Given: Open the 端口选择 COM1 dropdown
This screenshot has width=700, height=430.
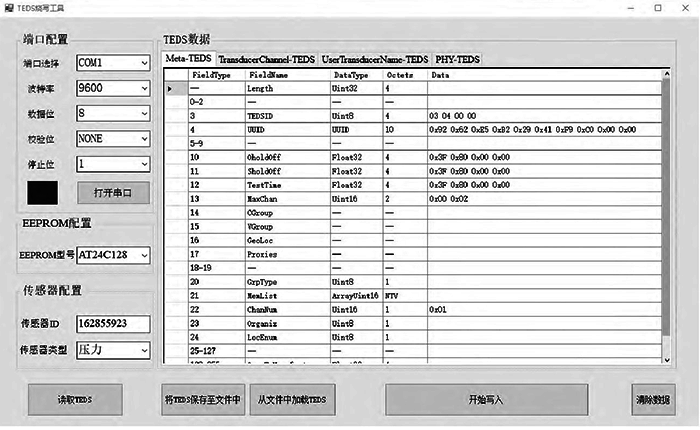Looking at the screenshot, I should (x=112, y=62).
